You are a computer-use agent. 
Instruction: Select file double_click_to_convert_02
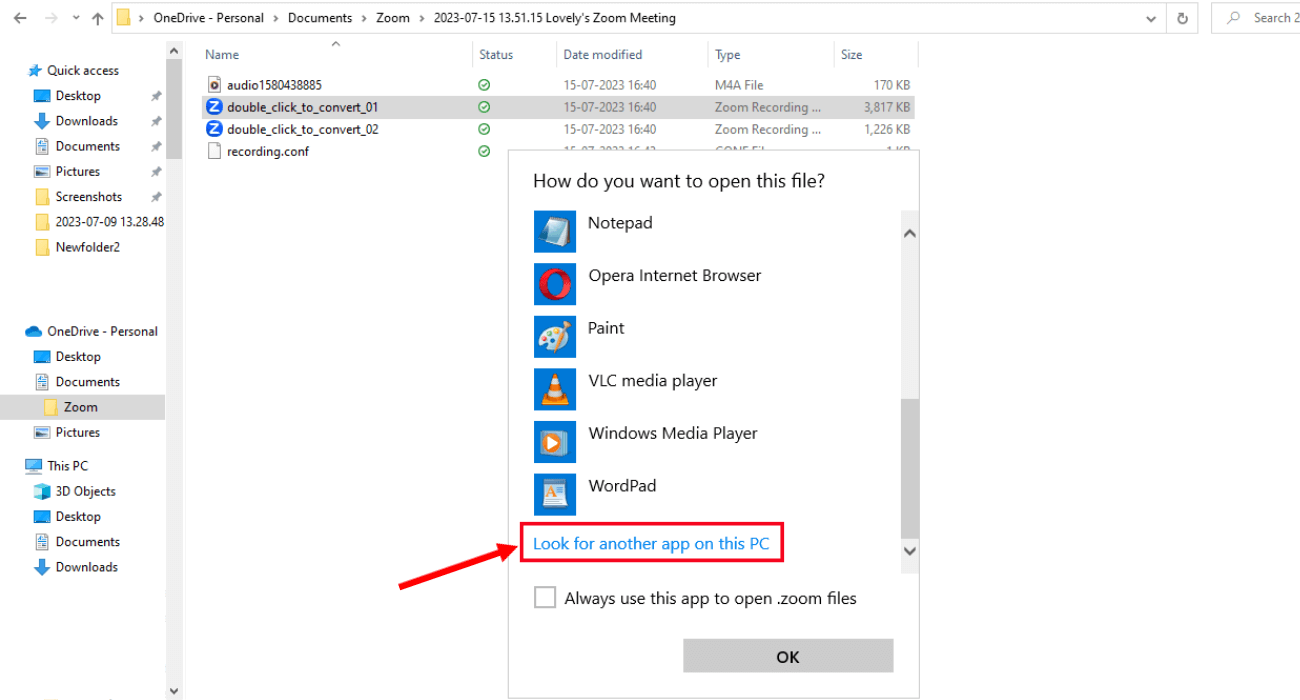point(303,129)
